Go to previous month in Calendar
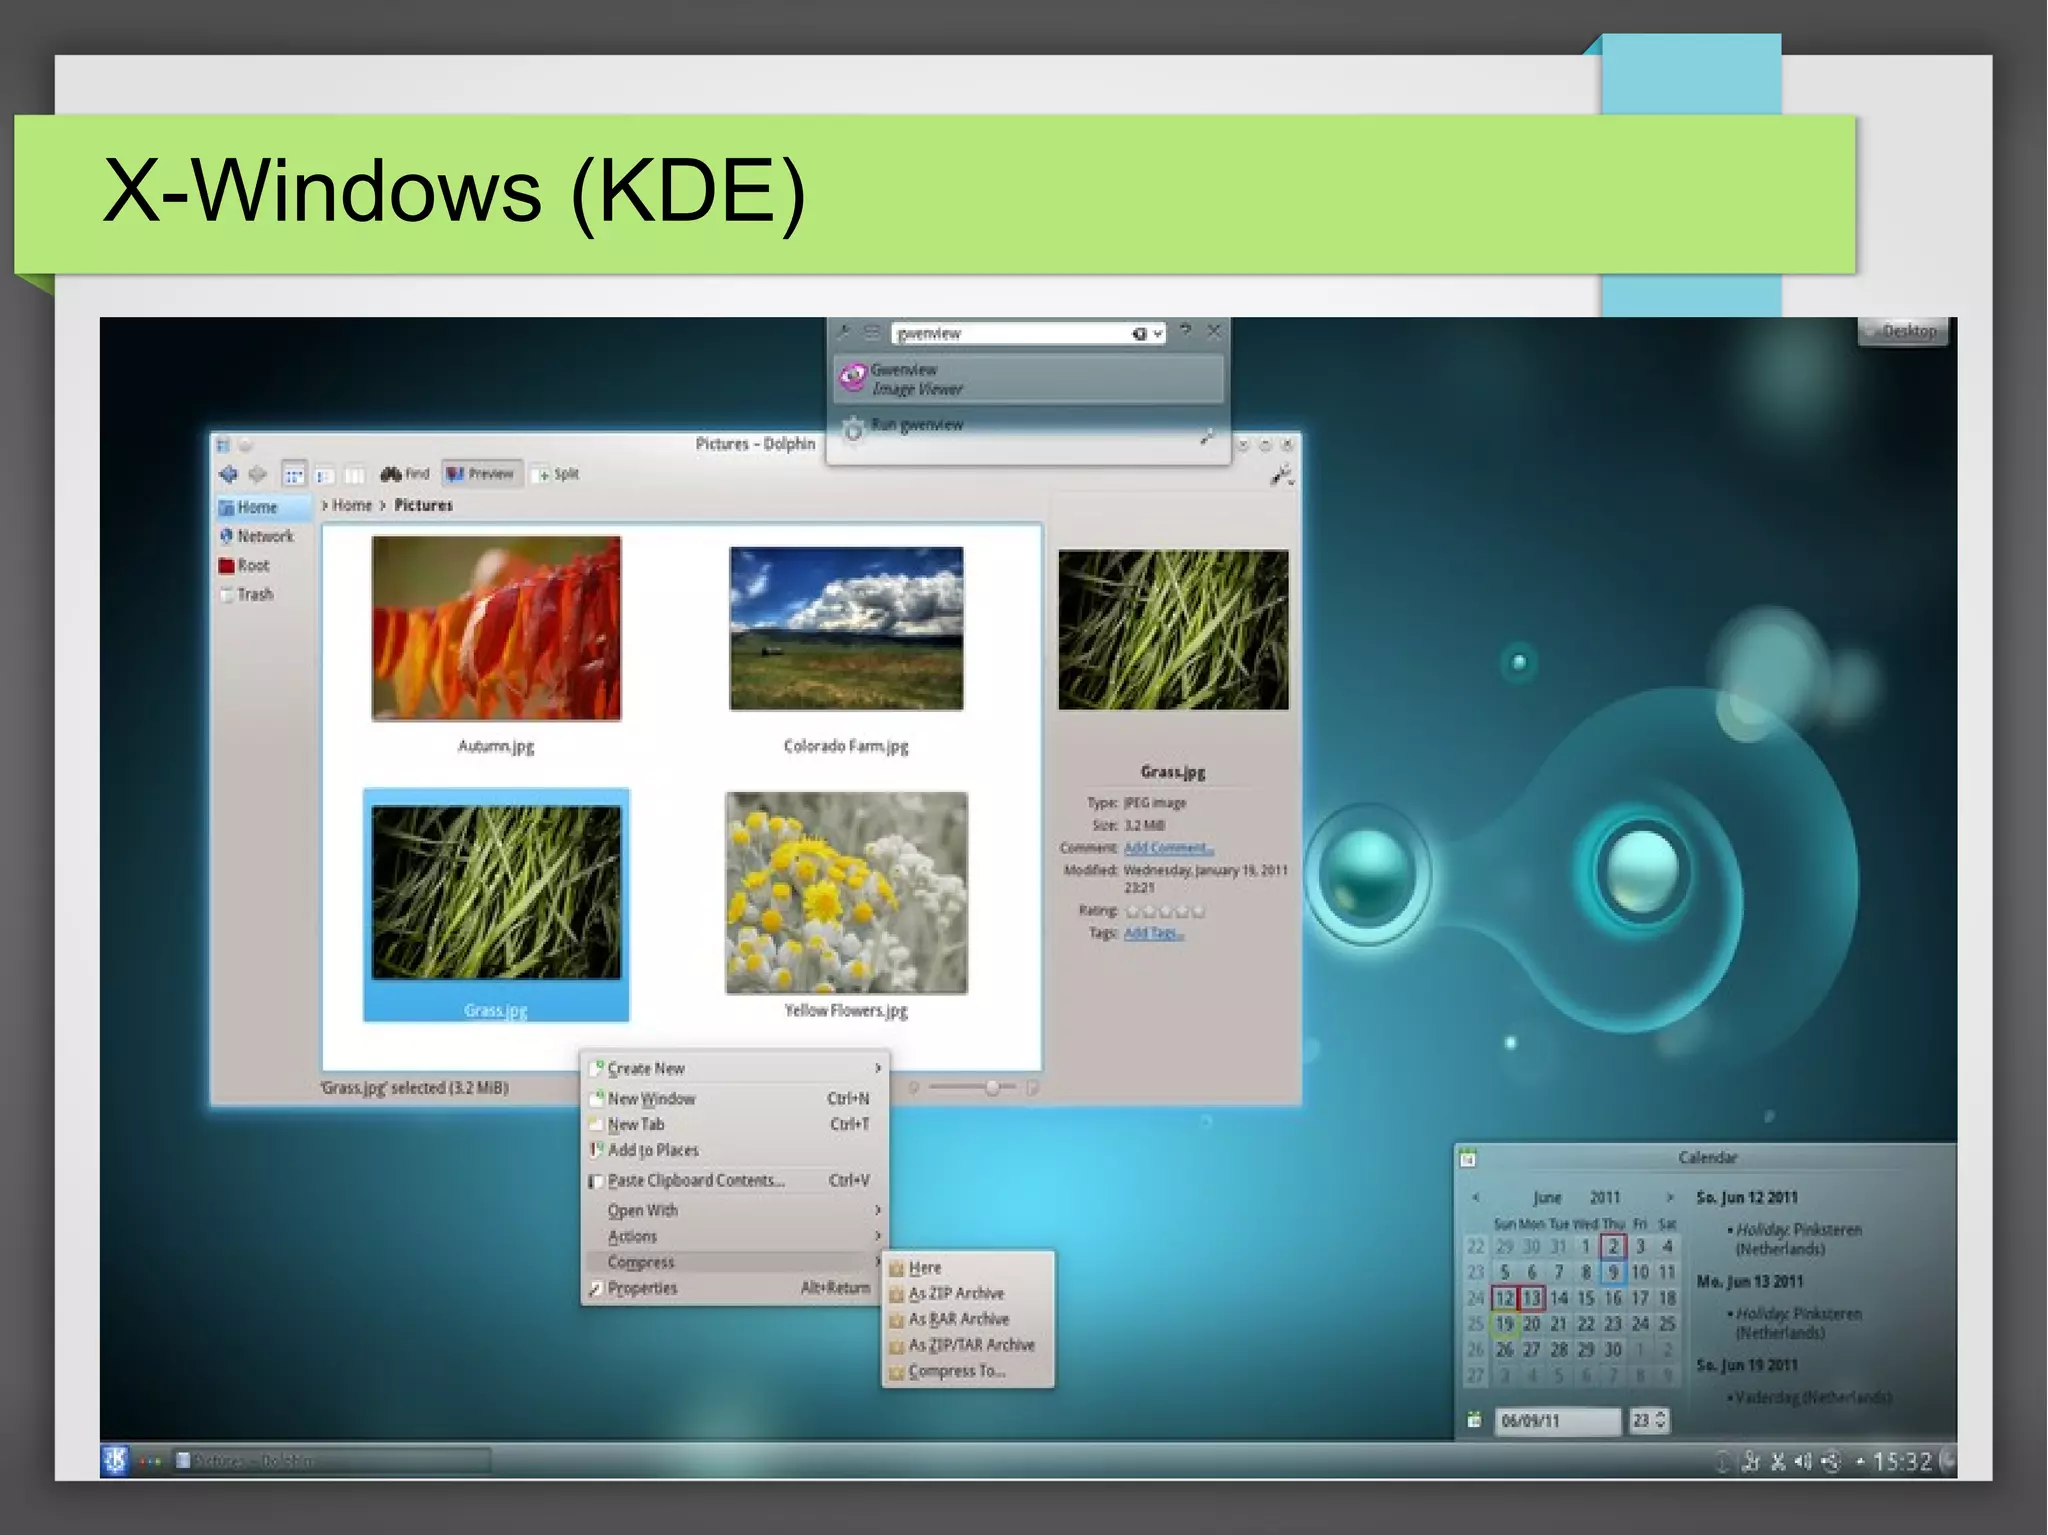Image resolution: width=2048 pixels, height=1535 pixels. (x=1475, y=1197)
